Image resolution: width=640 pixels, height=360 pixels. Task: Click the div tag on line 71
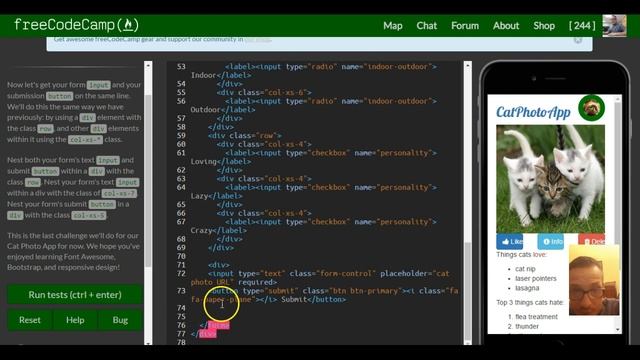click(x=219, y=265)
